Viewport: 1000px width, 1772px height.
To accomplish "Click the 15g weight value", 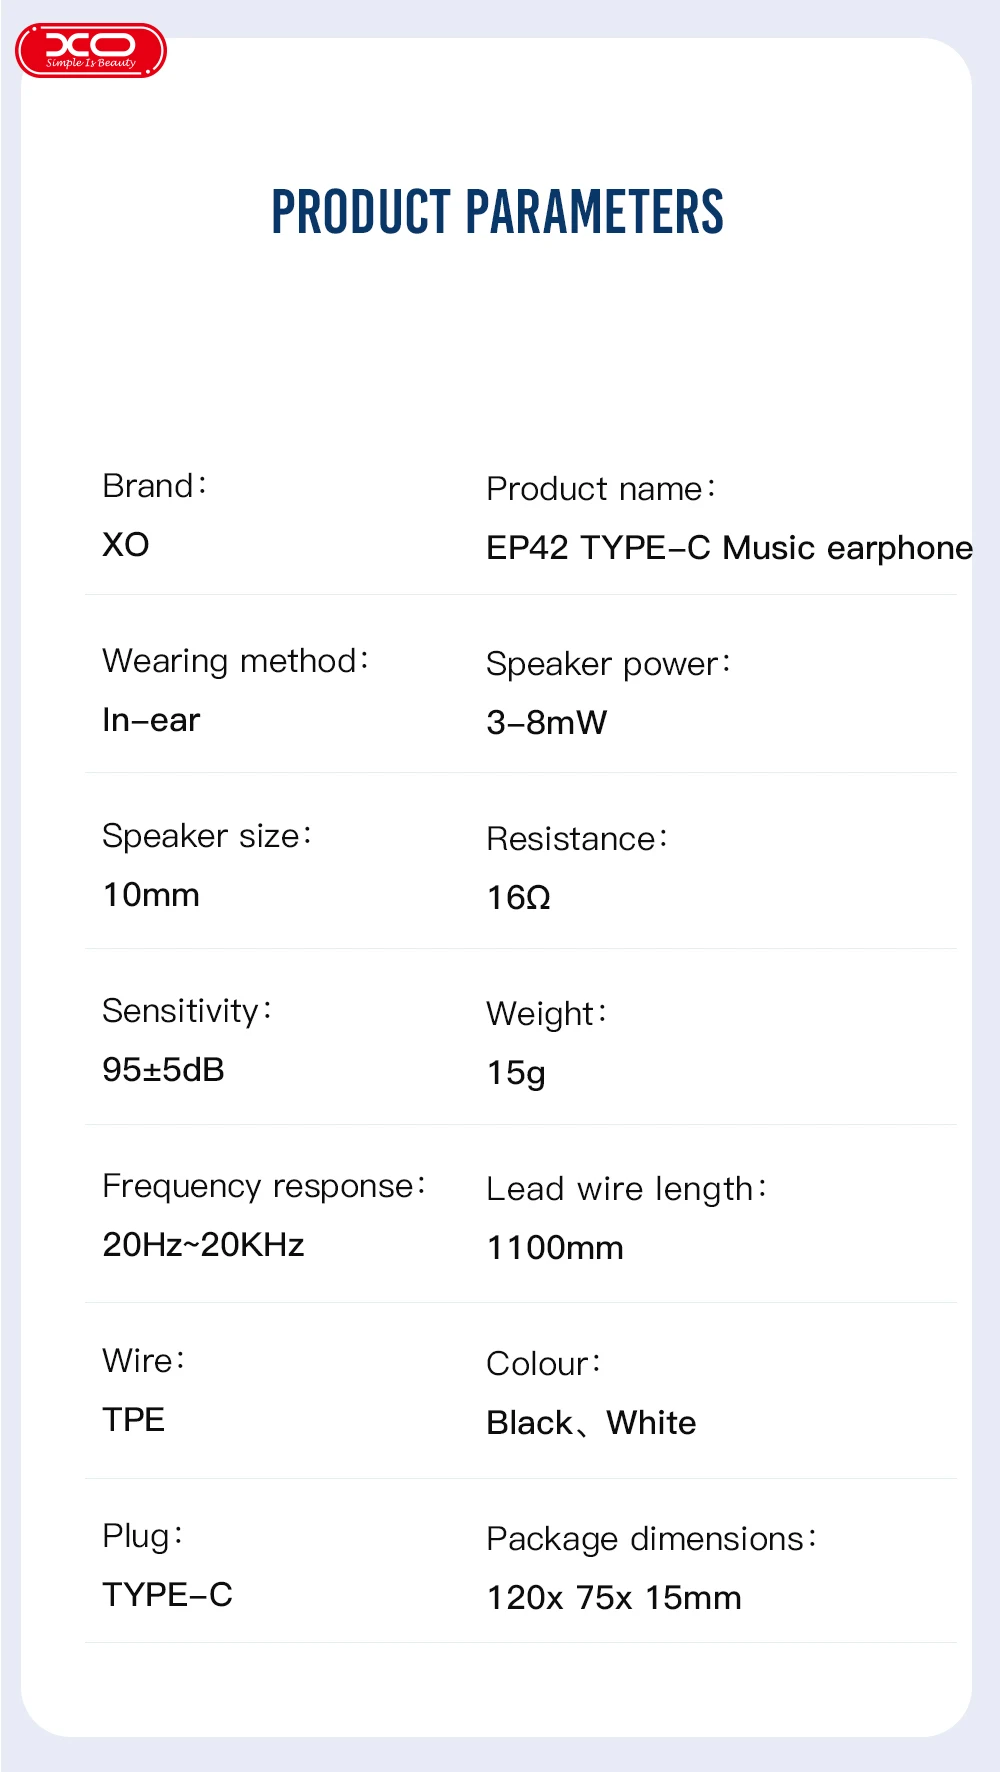I will coord(516,1074).
